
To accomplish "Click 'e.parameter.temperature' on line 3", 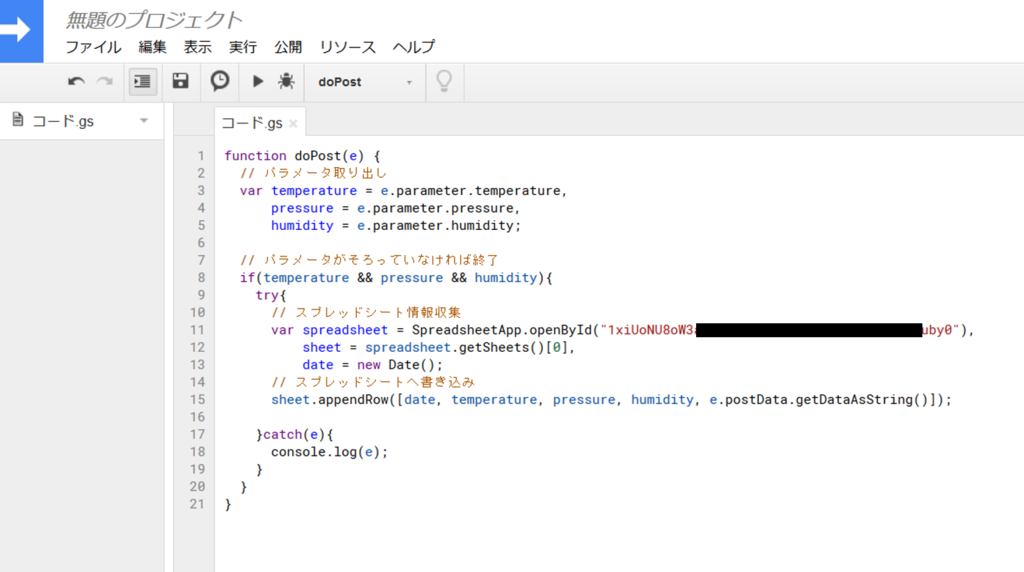I will click(471, 191).
